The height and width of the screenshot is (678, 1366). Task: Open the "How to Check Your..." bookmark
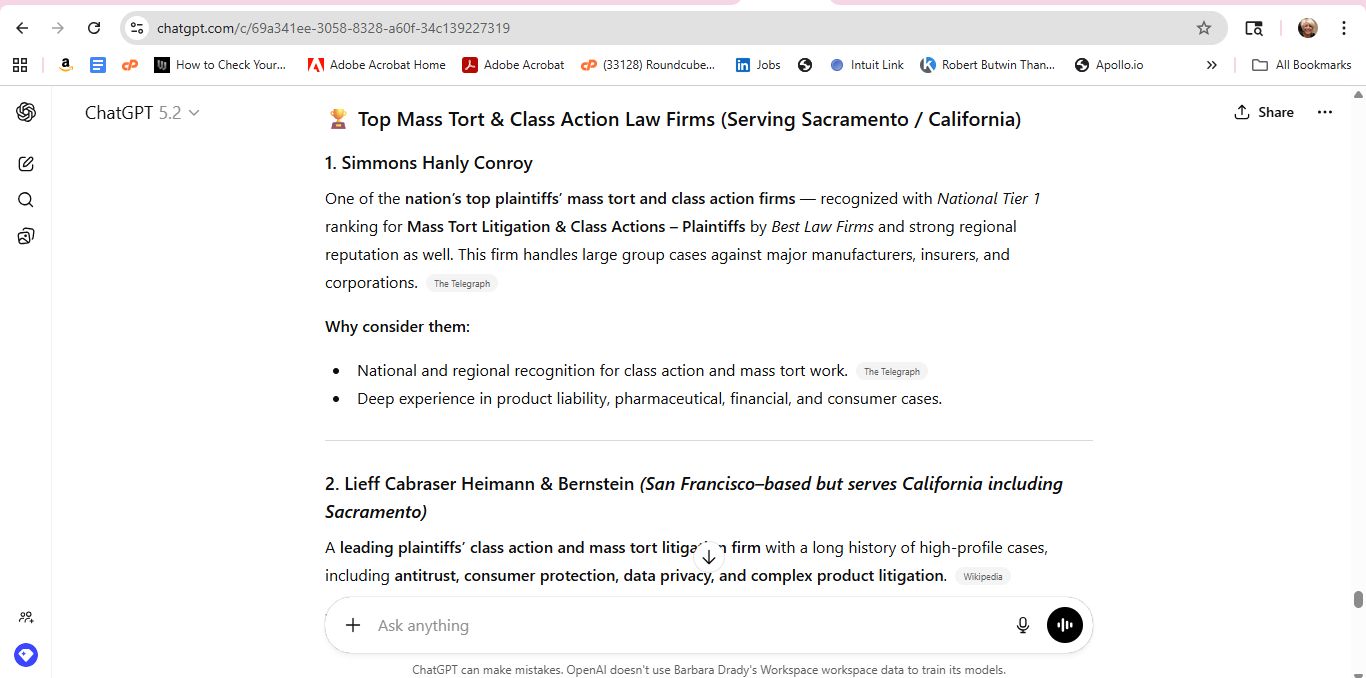(x=220, y=65)
